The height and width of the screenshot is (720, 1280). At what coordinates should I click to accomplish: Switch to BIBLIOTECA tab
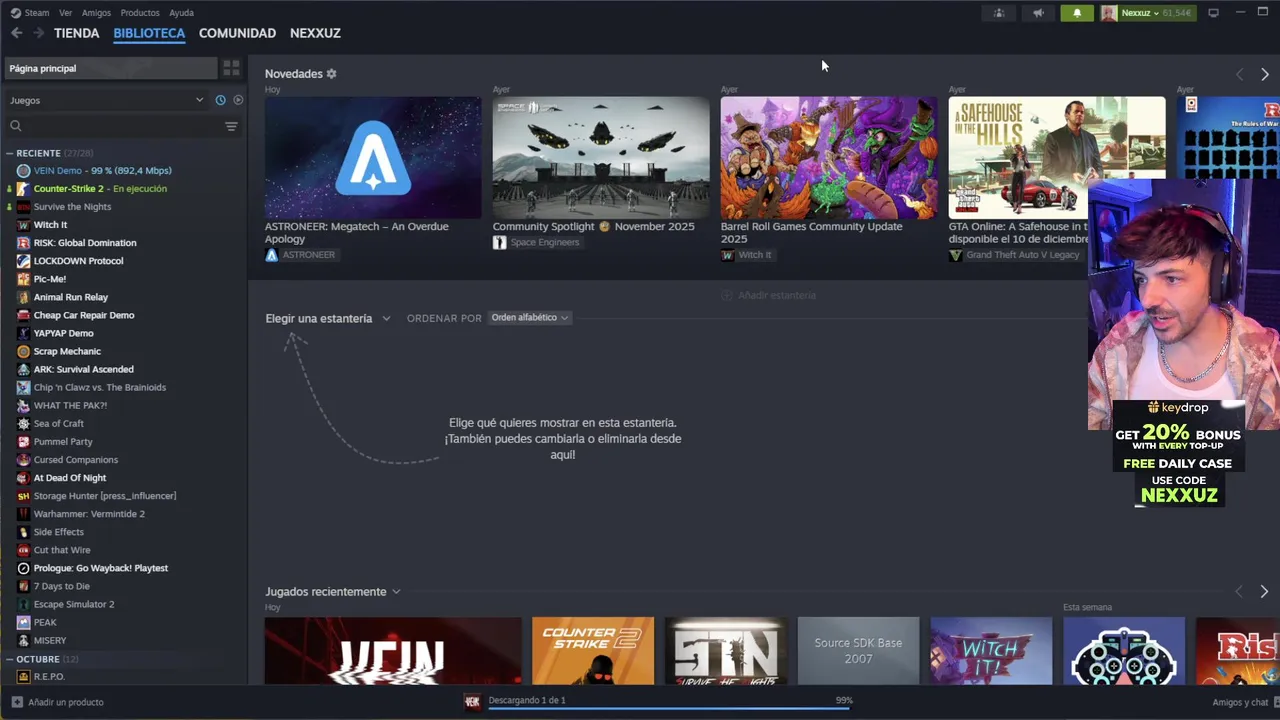(x=149, y=33)
